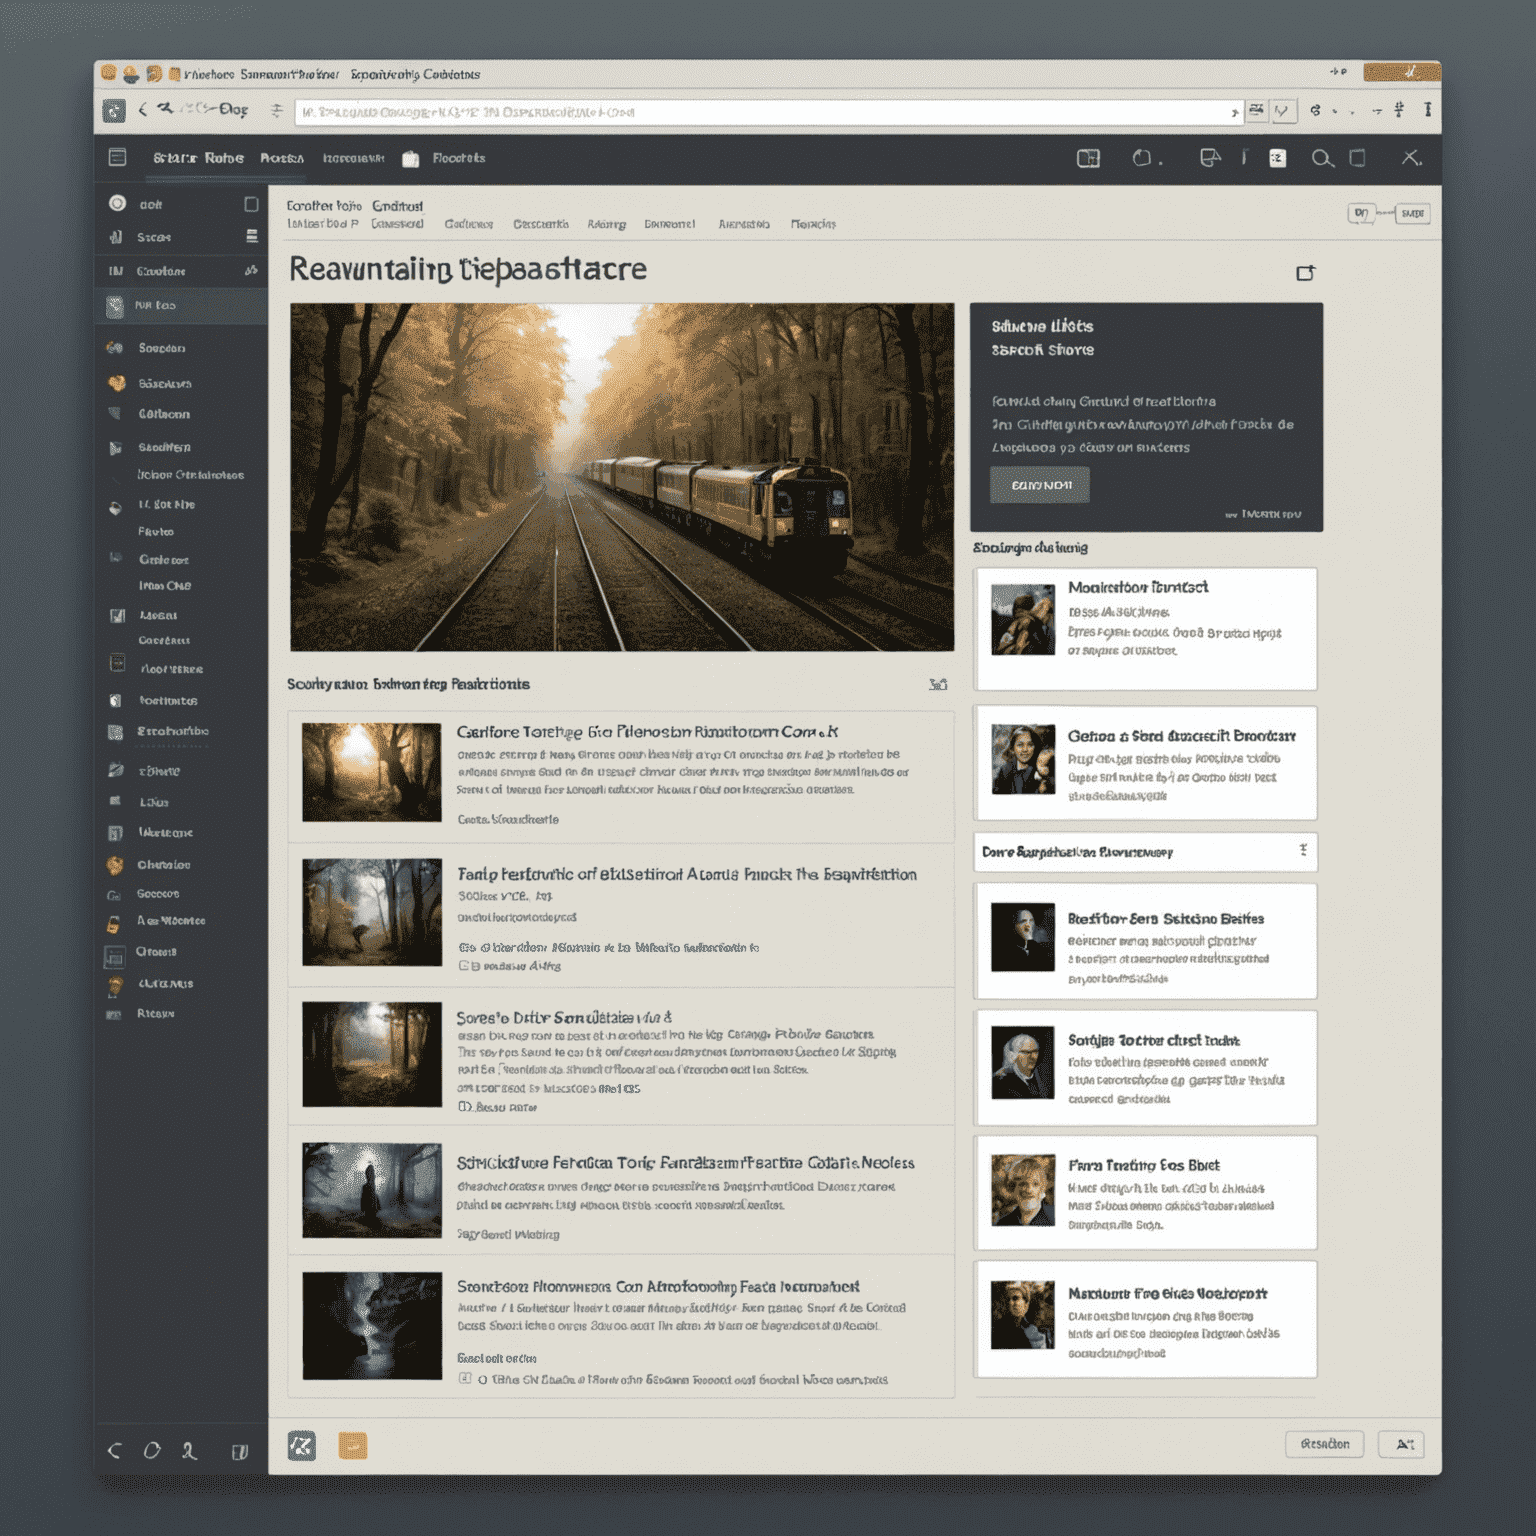The height and width of the screenshot is (1536, 1536).
Task: Open the first sidebar card with the couple photo
Action: pos(1146,629)
